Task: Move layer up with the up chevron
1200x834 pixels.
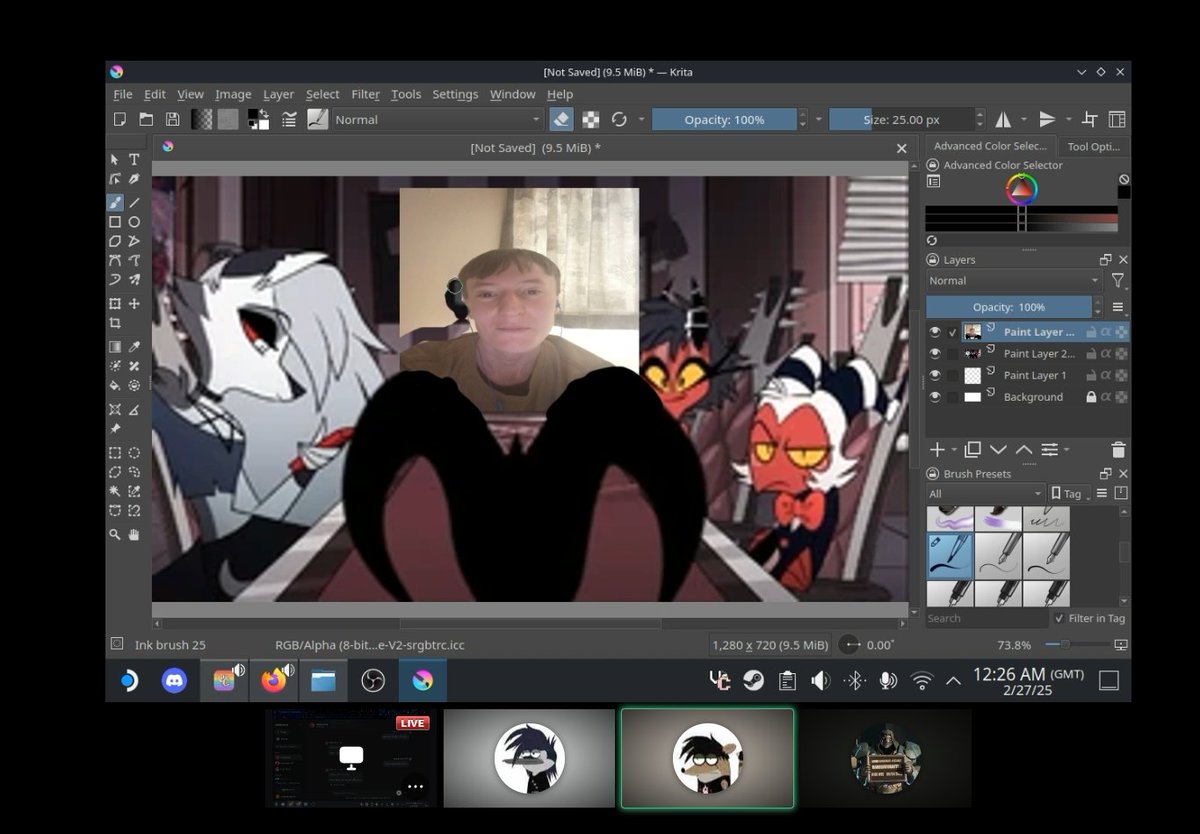Action: coord(1024,450)
